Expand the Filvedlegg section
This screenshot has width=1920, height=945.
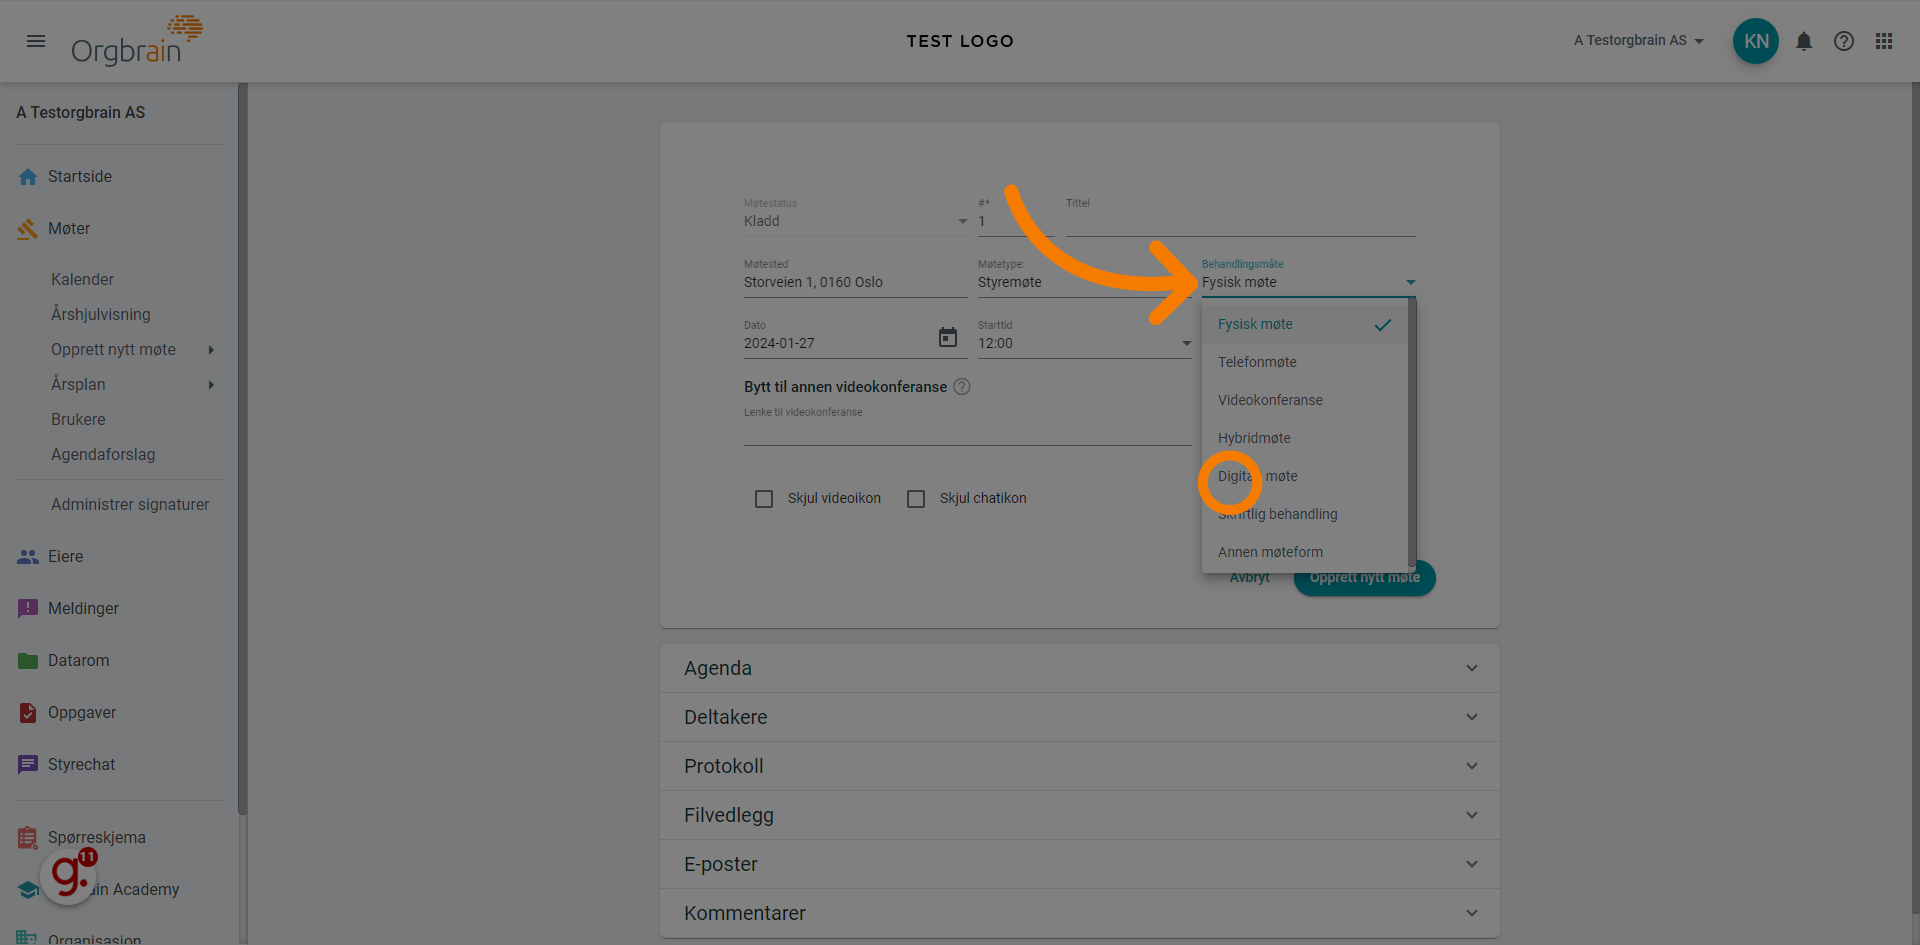tap(1080, 815)
